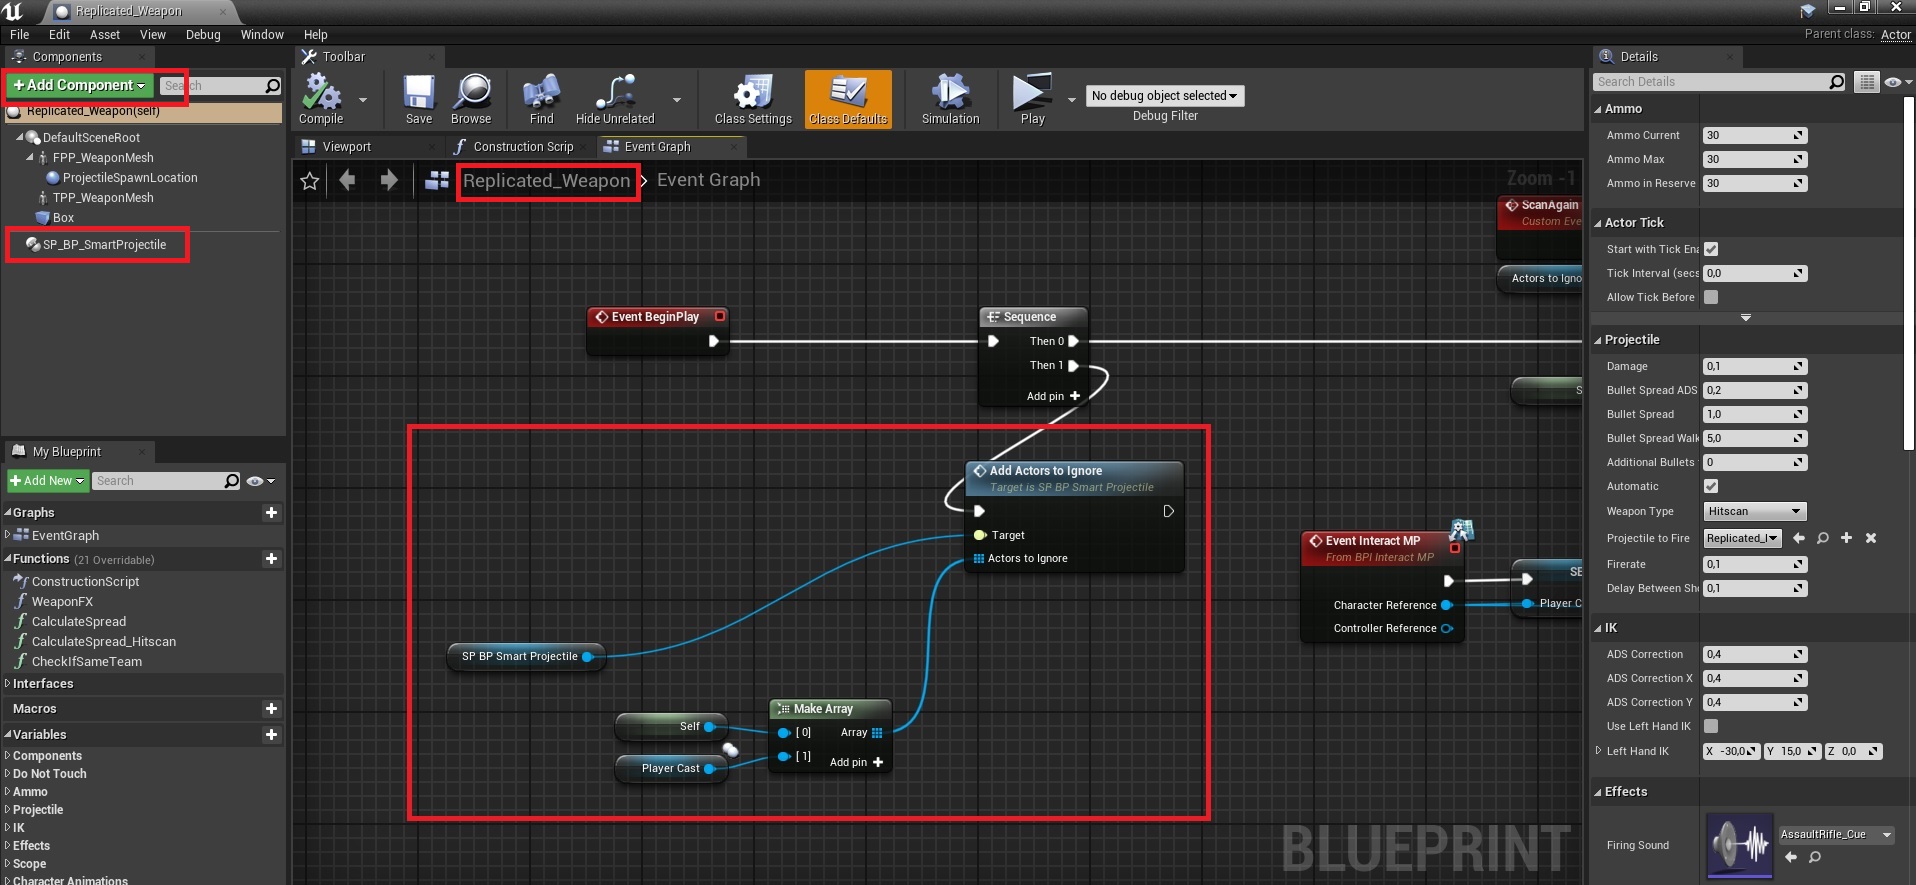Open the Debug menu
Viewport: 1916px width, 885px height.
pyautogui.click(x=203, y=34)
